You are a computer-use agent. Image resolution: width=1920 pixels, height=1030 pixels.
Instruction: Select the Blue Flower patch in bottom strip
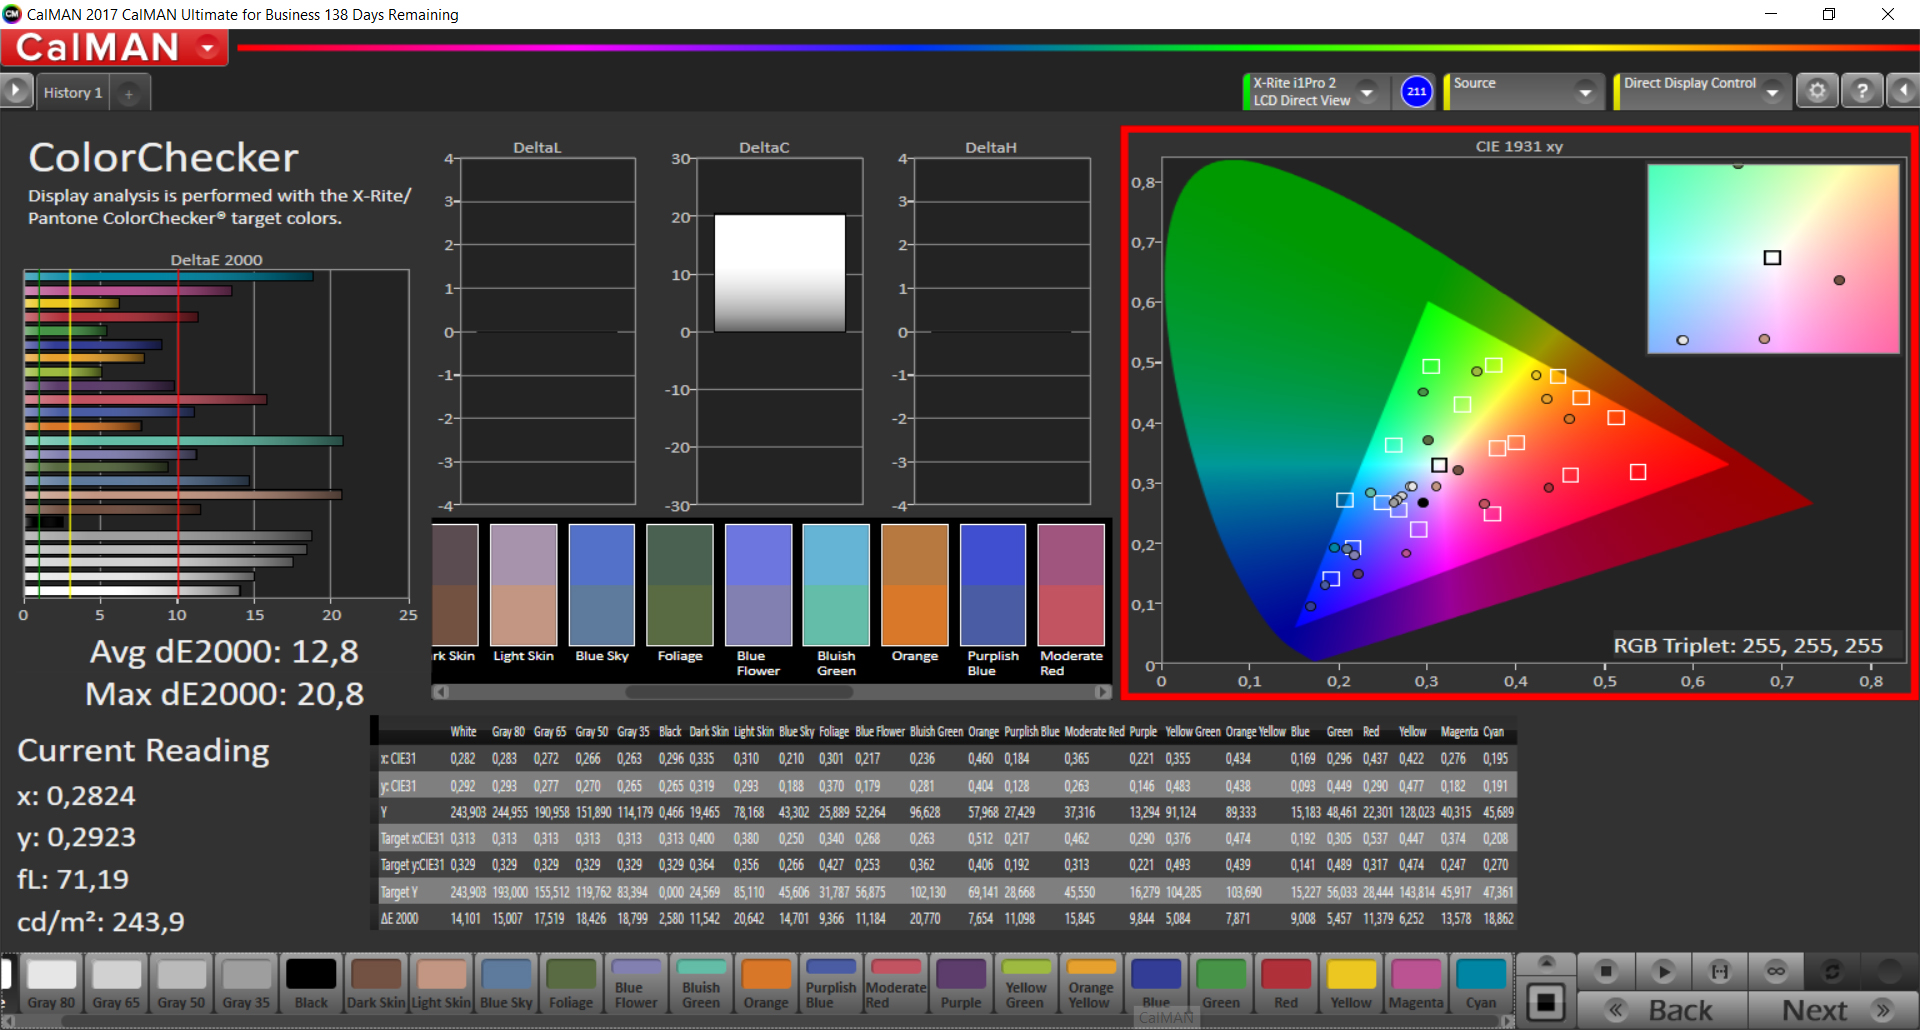point(636,984)
